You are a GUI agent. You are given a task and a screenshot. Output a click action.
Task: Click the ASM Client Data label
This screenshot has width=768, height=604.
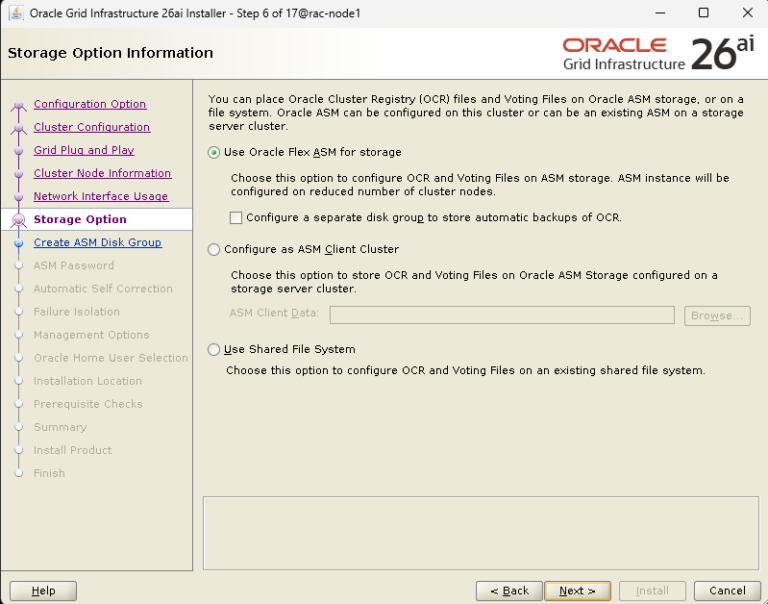[274, 313]
